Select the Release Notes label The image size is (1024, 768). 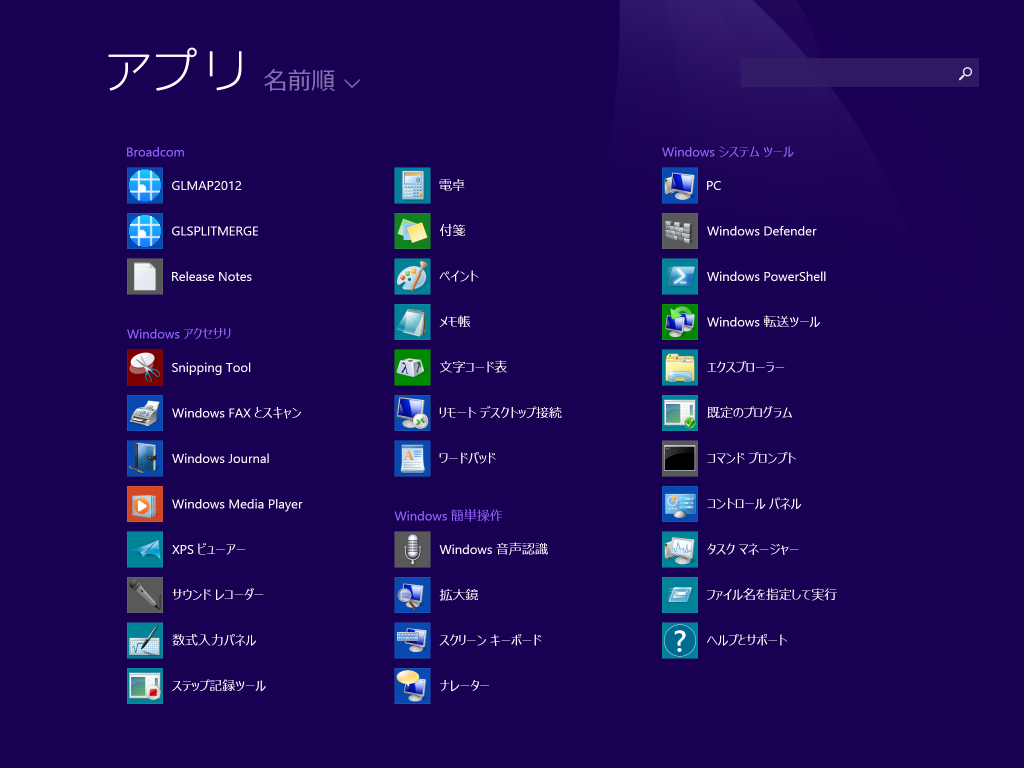point(212,276)
